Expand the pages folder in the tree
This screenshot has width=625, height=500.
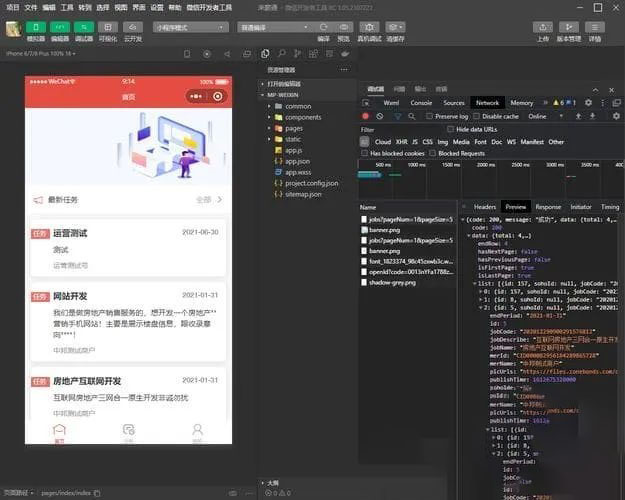[293, 128]
